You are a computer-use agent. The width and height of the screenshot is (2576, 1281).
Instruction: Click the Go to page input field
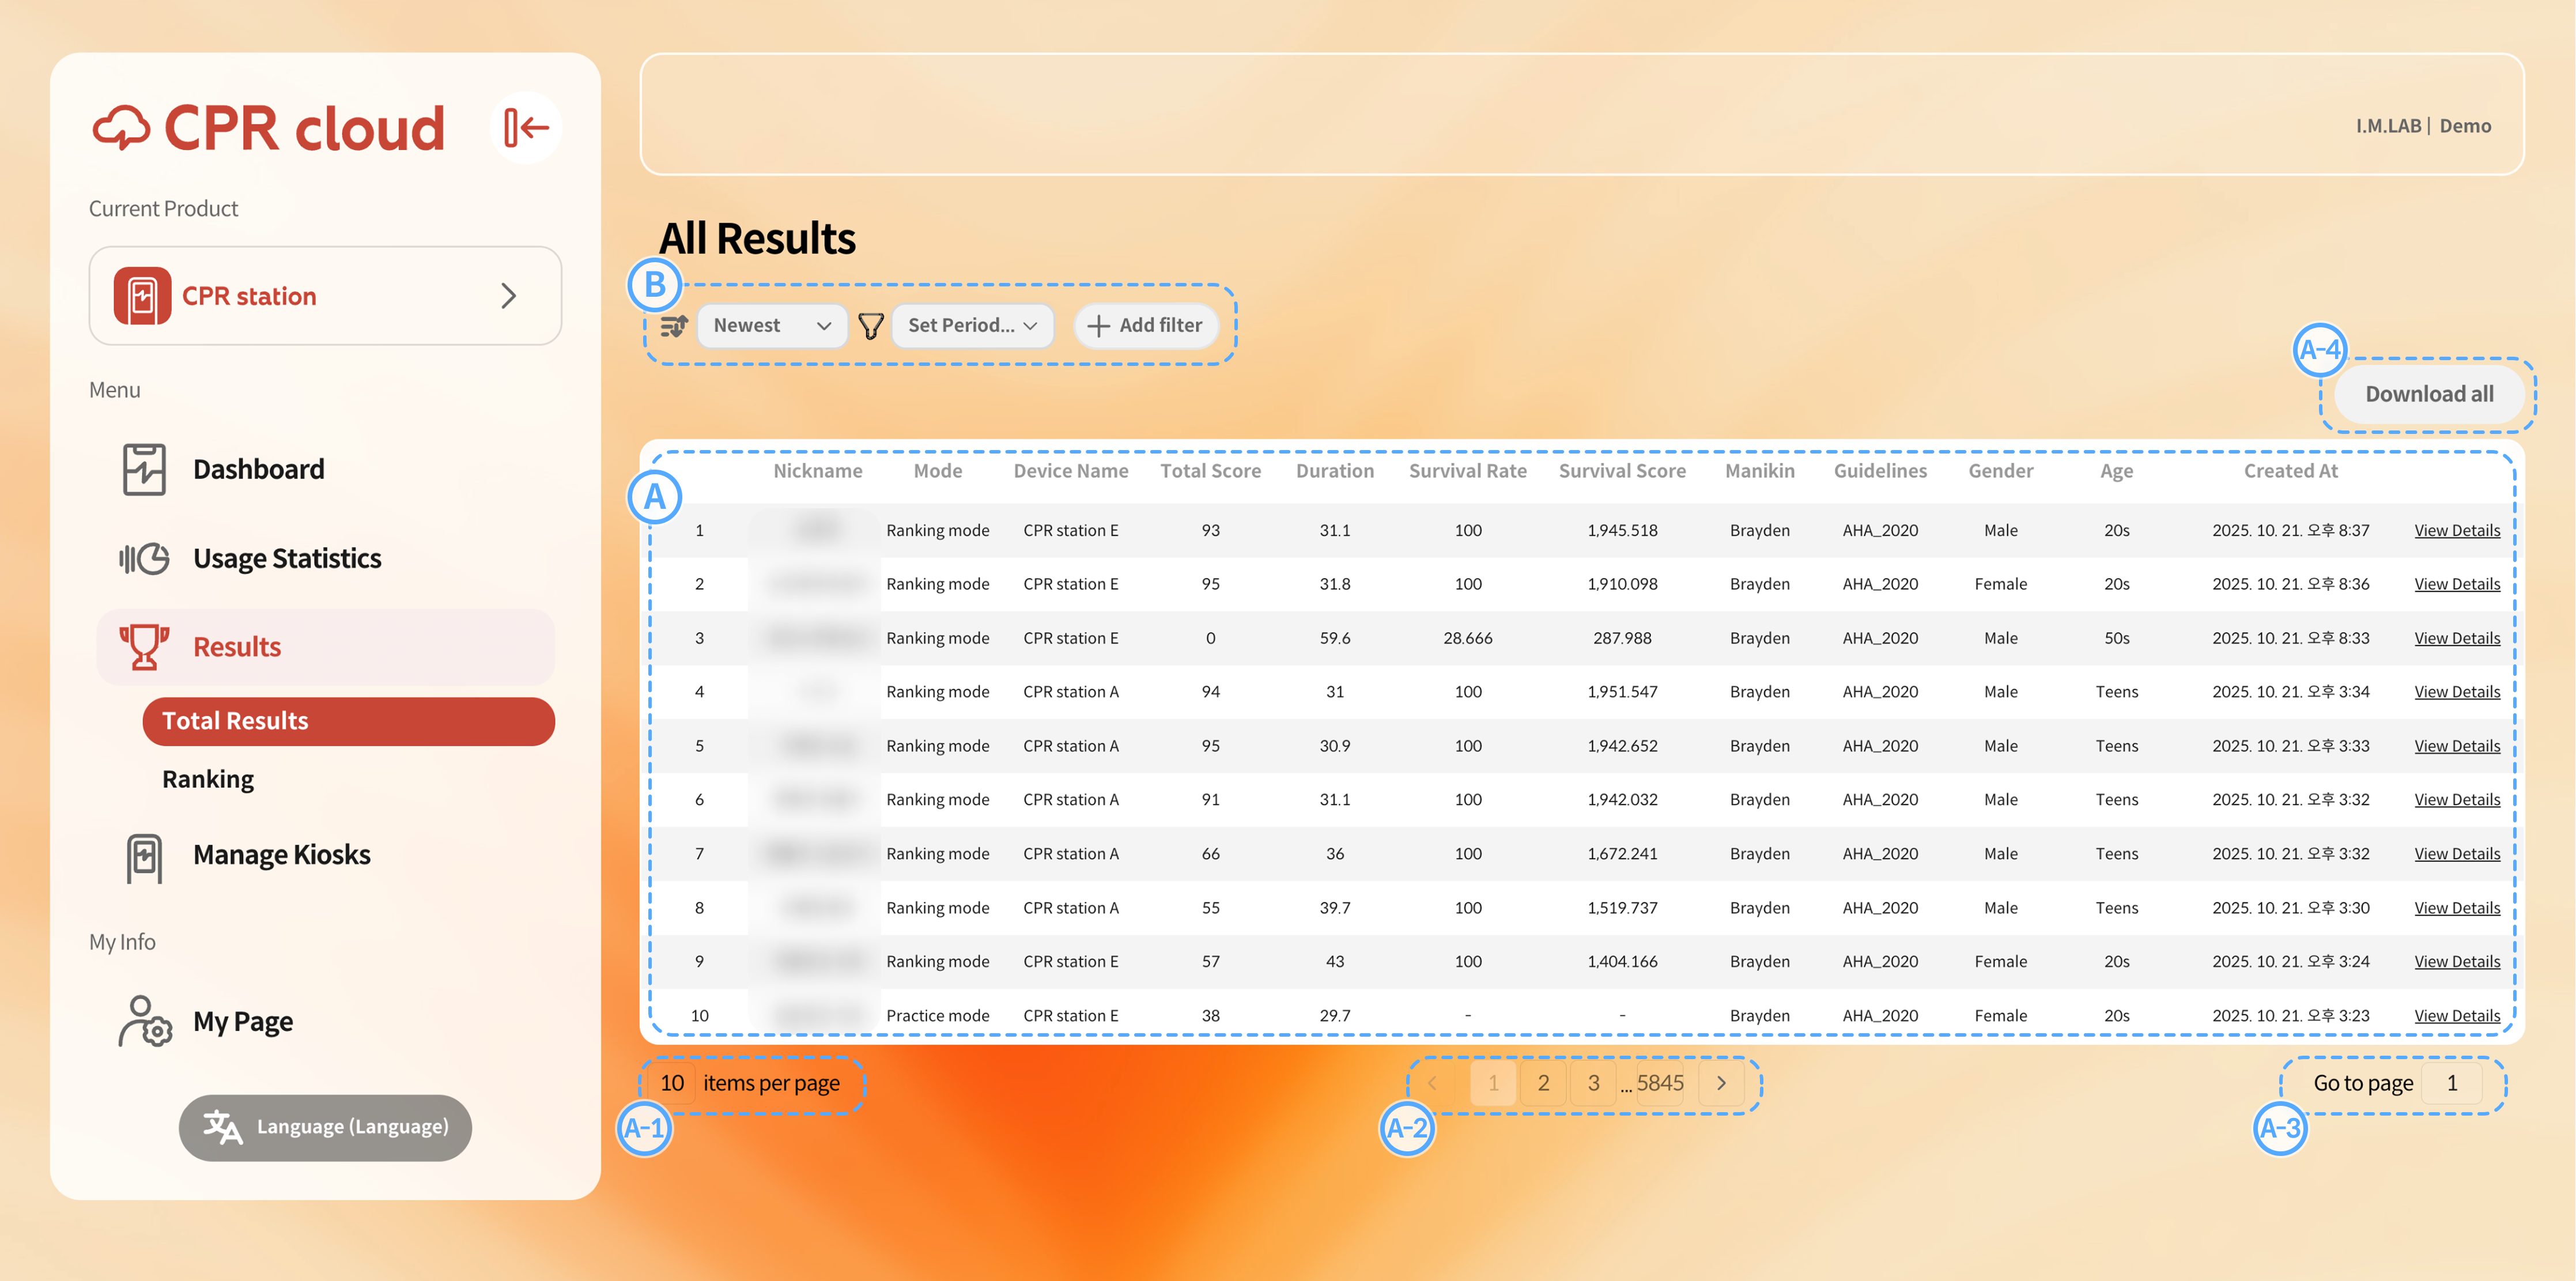pyautogui.click(x=2451, y=1083)
